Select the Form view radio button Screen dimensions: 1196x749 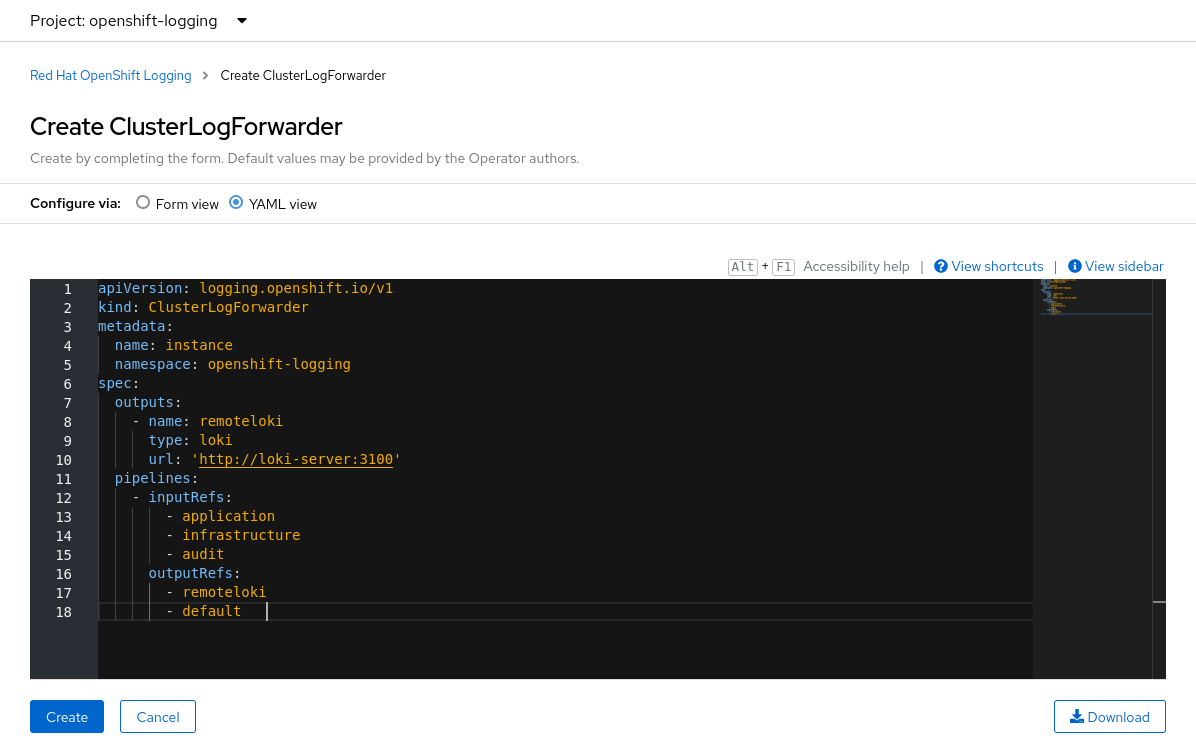[143, 203]
